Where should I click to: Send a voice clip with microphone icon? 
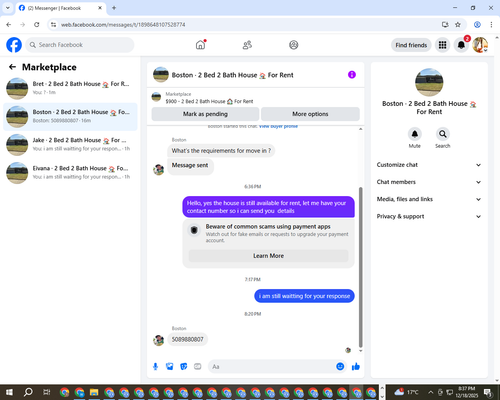point(155,367)
